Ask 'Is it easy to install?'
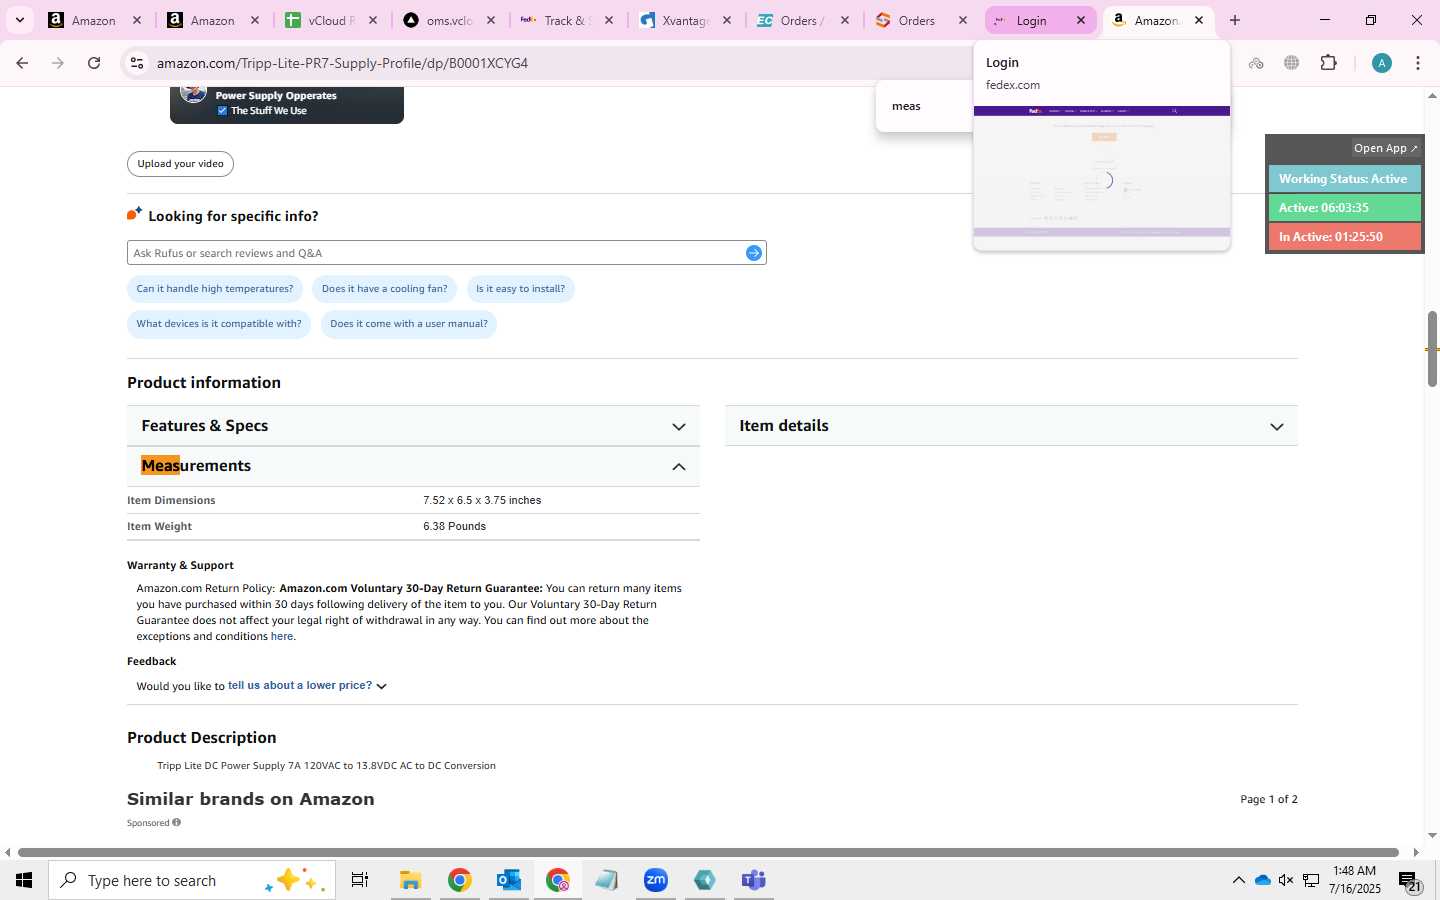 [520, 289]
